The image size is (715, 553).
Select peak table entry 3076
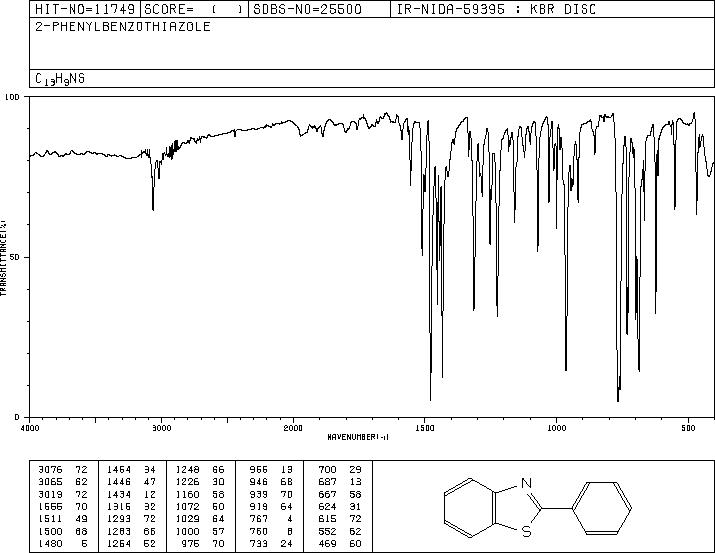(63, 469)
